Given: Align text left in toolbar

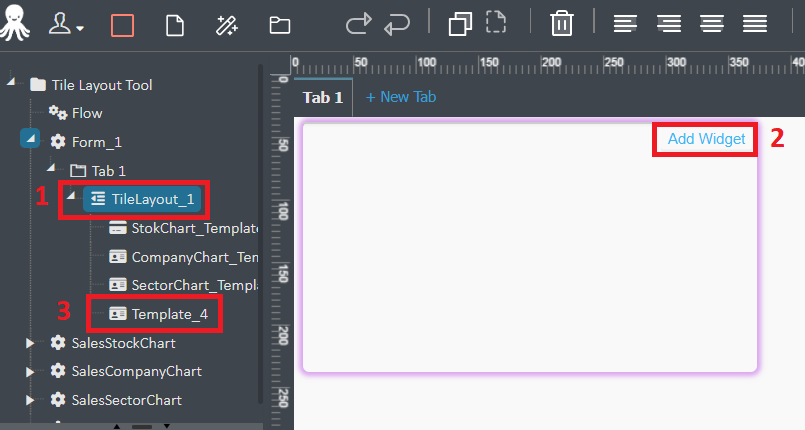Looking at the screenshot, I should (625, 24).
